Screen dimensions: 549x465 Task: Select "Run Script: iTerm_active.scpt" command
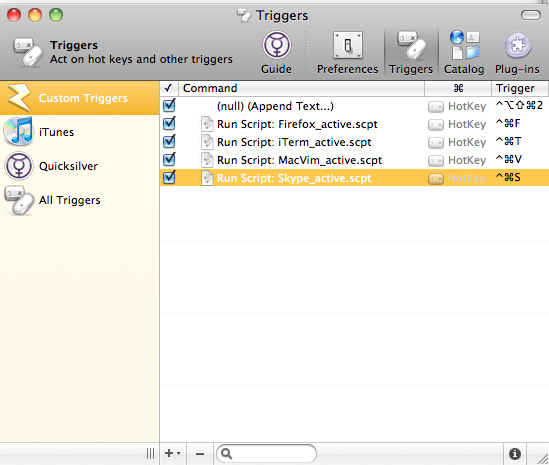coord(294,143)
